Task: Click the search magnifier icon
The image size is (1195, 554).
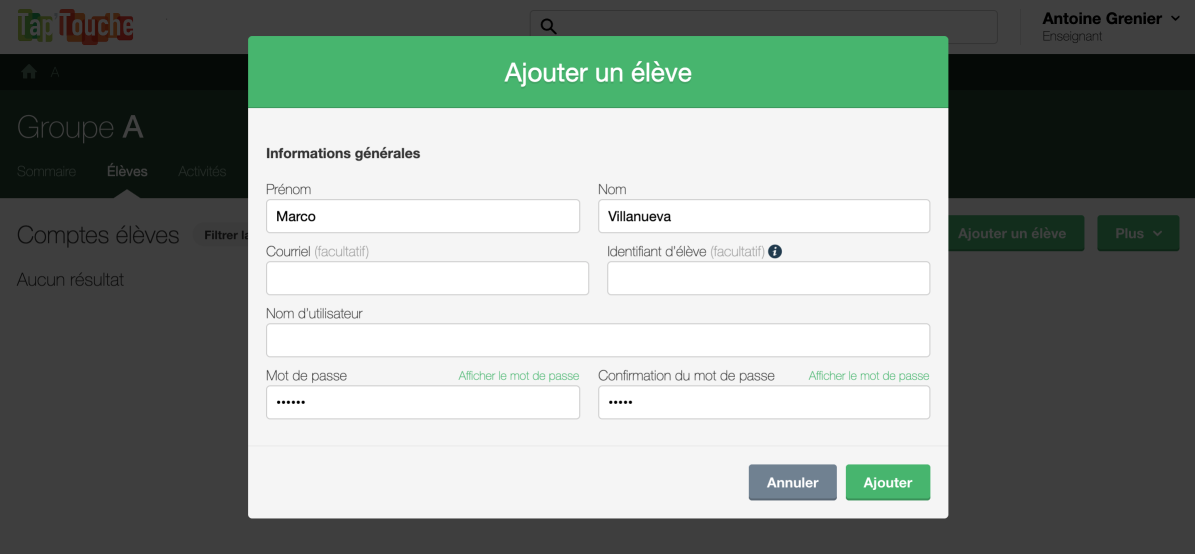Action: 548,27
